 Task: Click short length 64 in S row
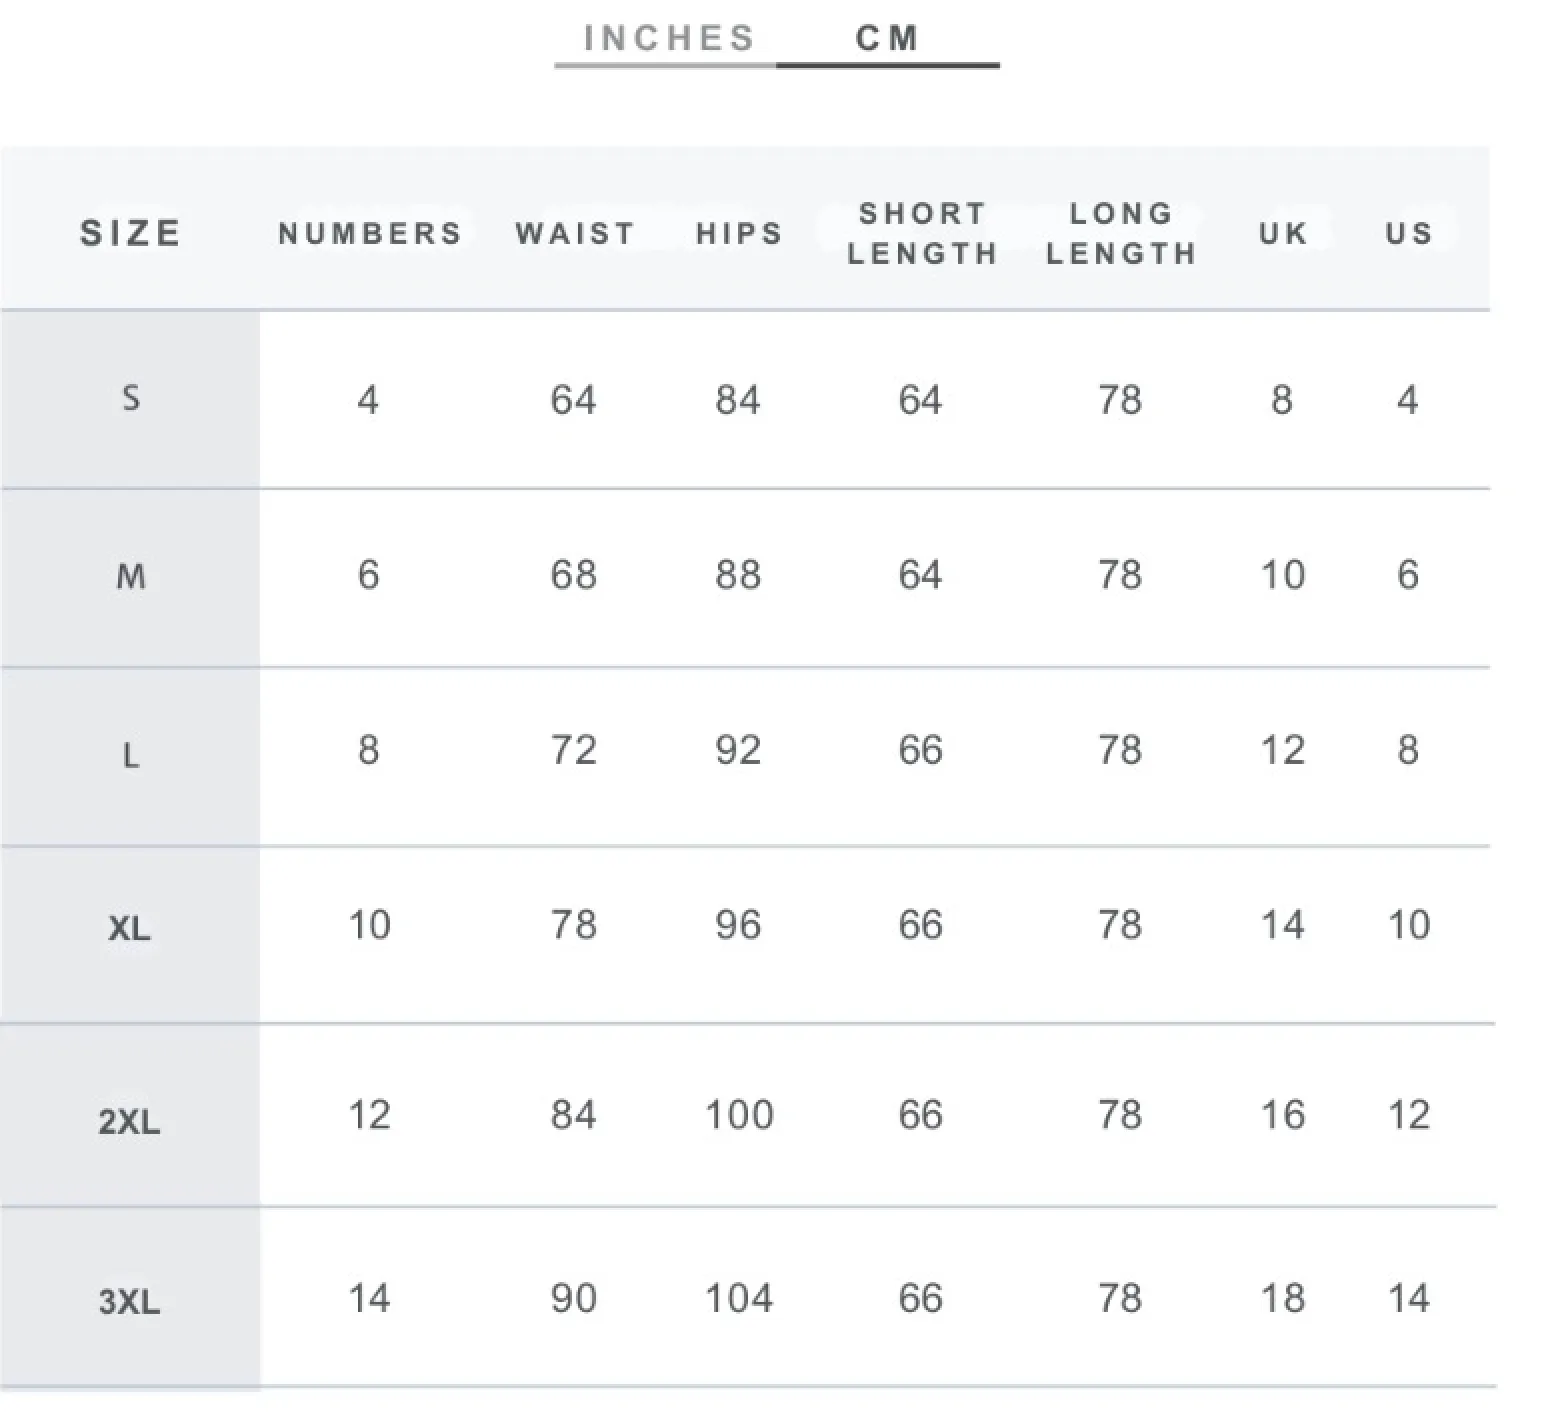[x=920, y=400]
